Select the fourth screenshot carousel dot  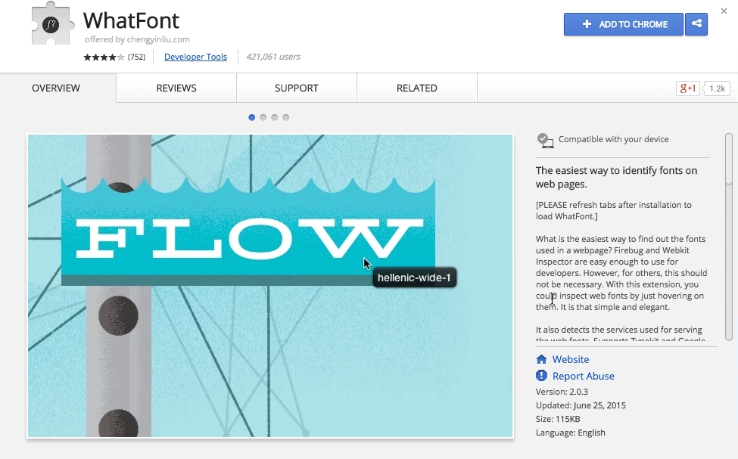(286, 117)
